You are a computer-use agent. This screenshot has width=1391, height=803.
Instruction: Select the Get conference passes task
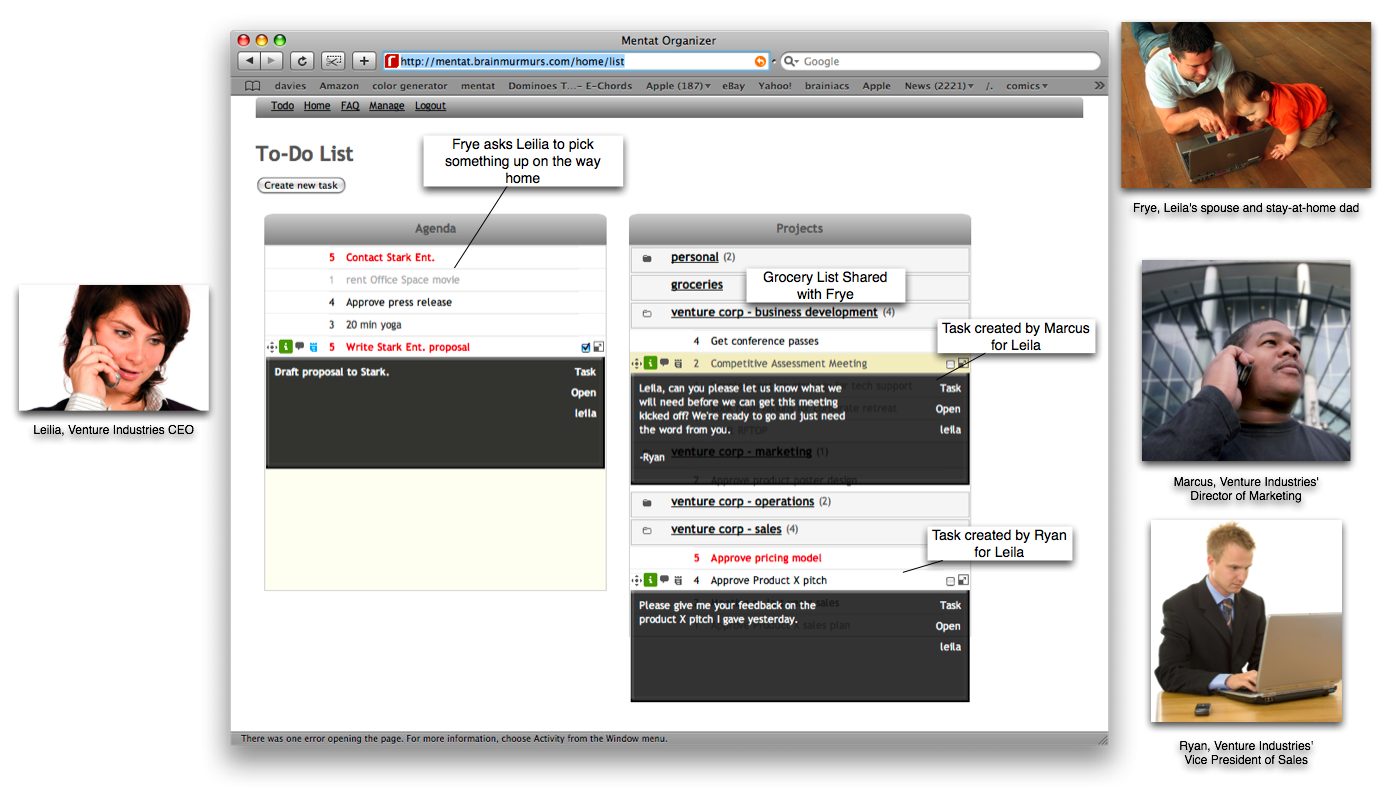click(765, 341)
